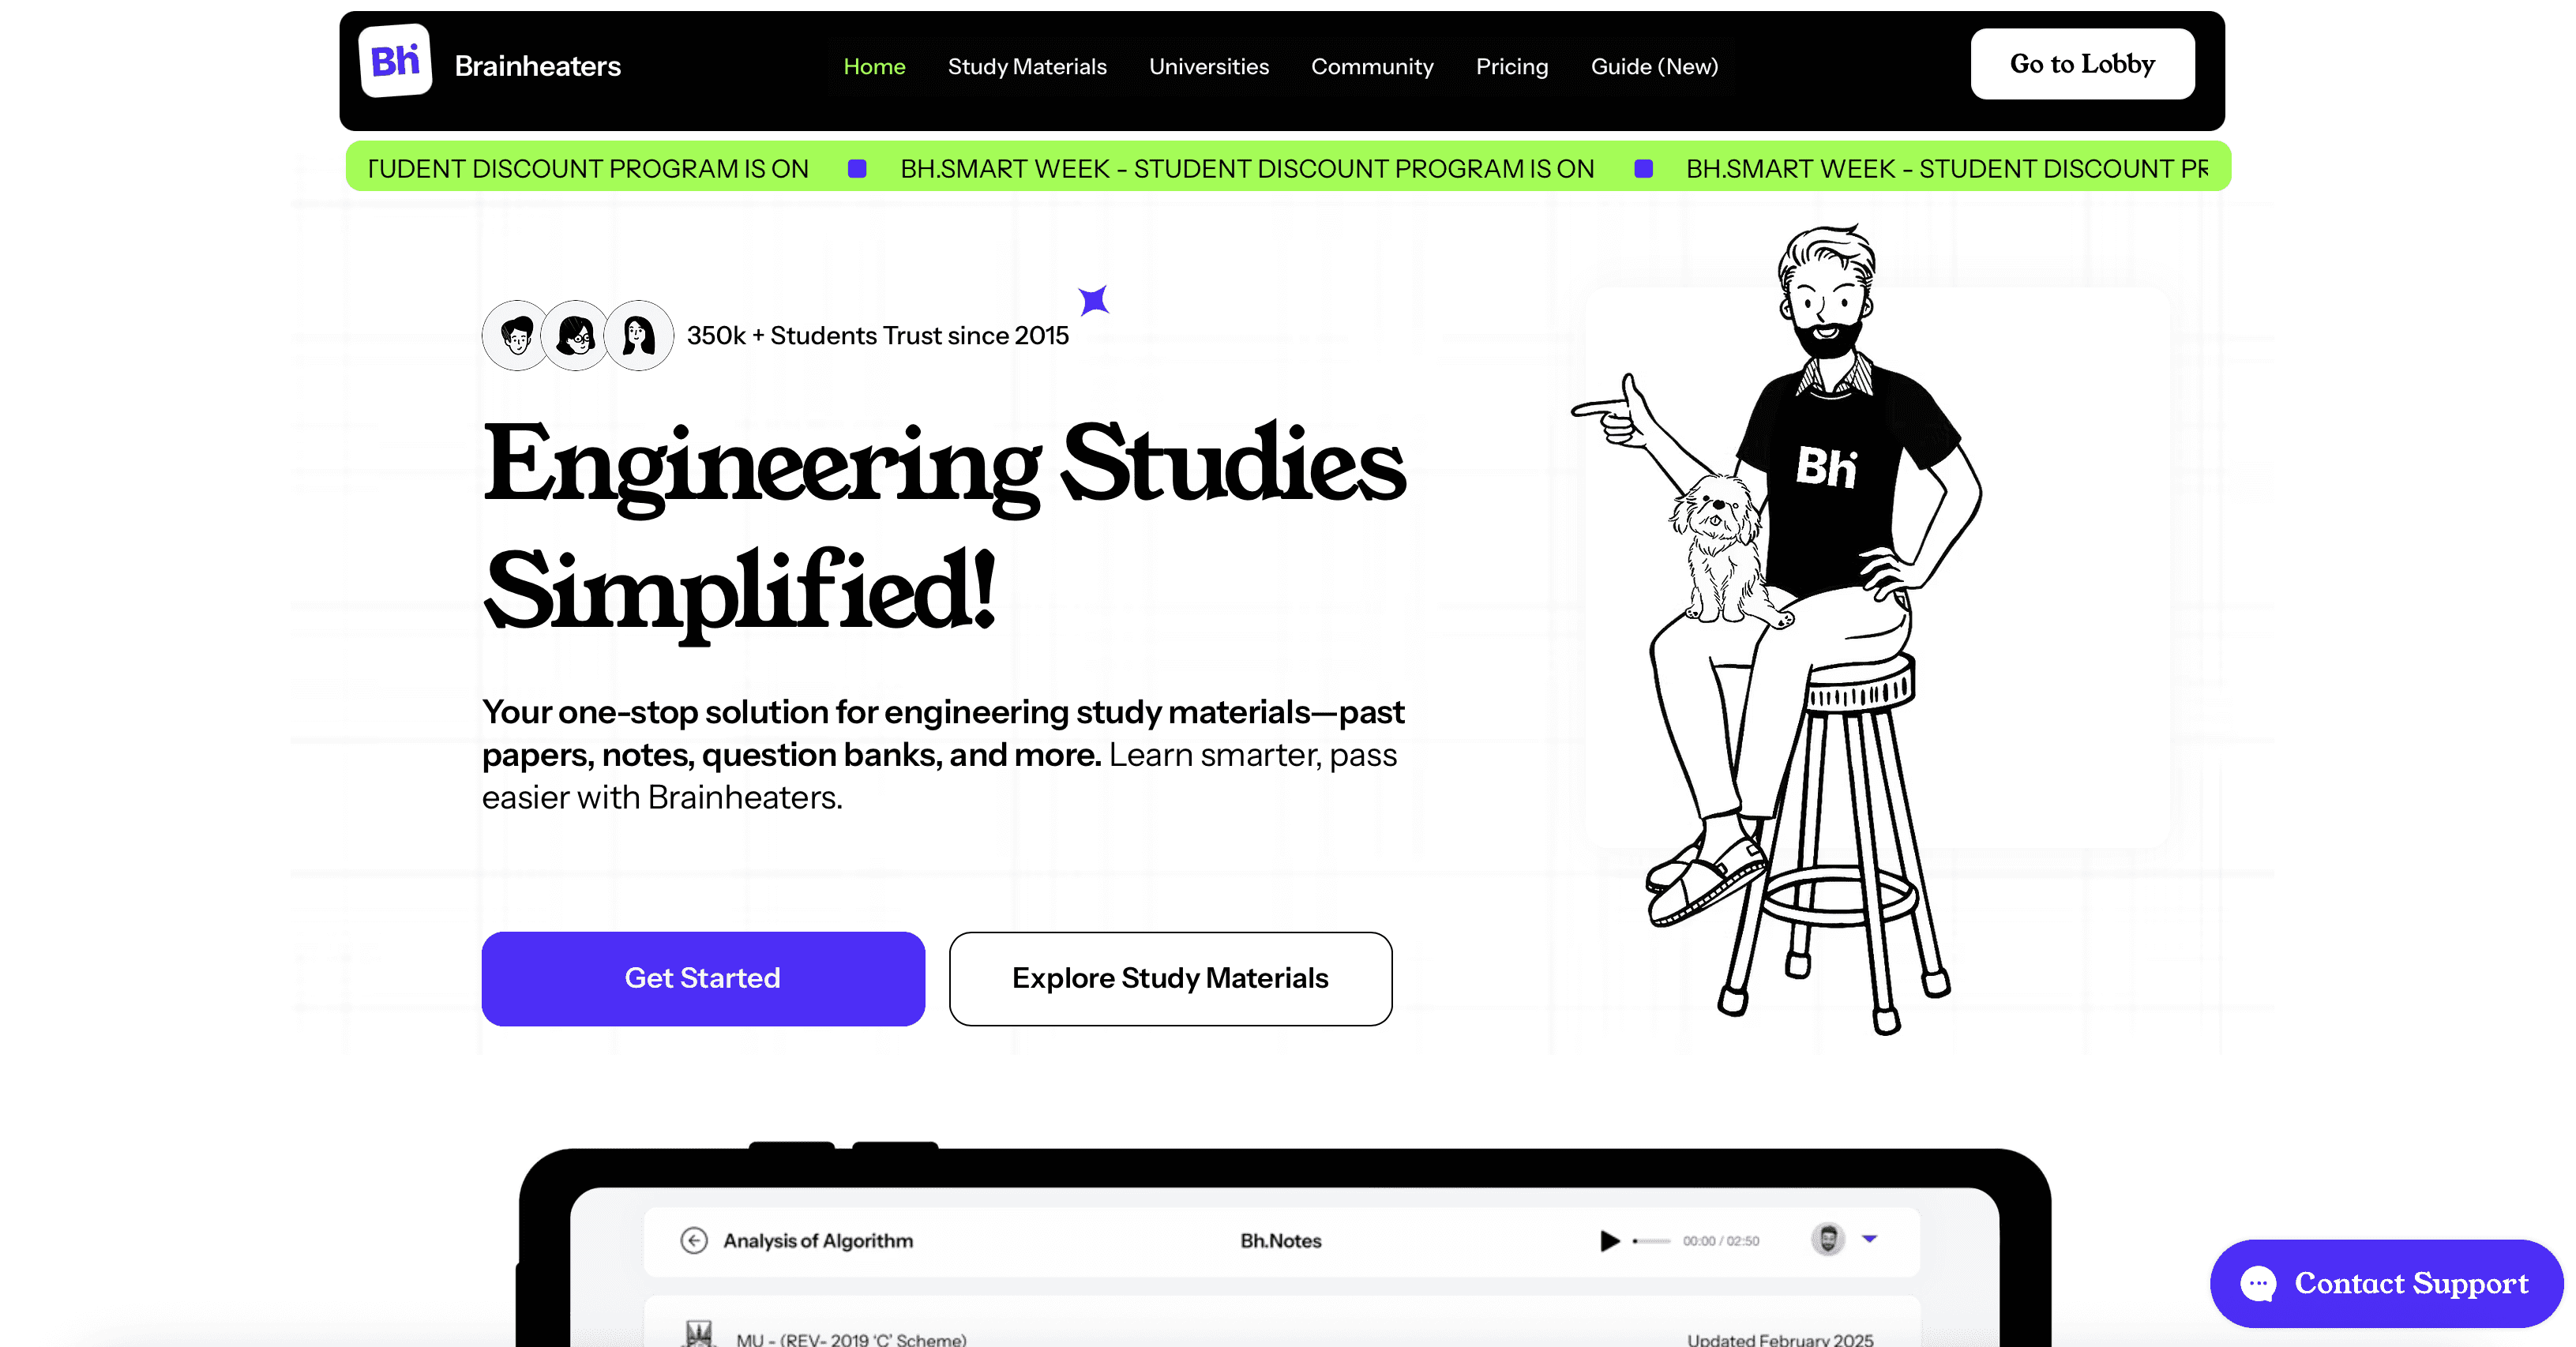
Task: Open Guide (New) in the navbar
Action: [1654, 66]
